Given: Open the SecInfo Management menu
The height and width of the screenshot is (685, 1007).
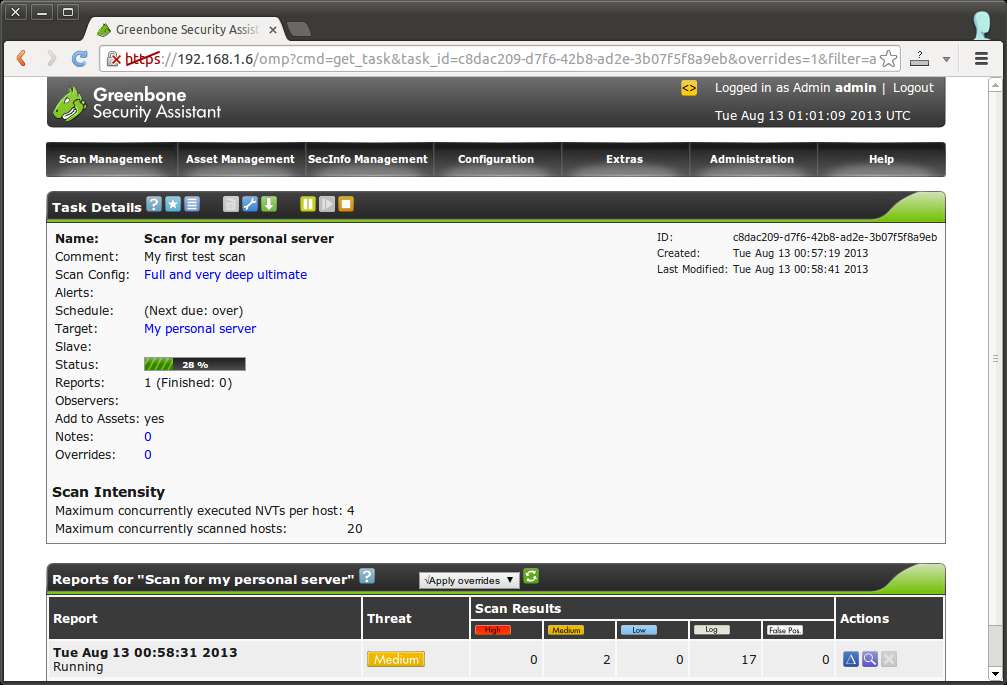Looking at the screenshot, I should click(x=368, y=159).
